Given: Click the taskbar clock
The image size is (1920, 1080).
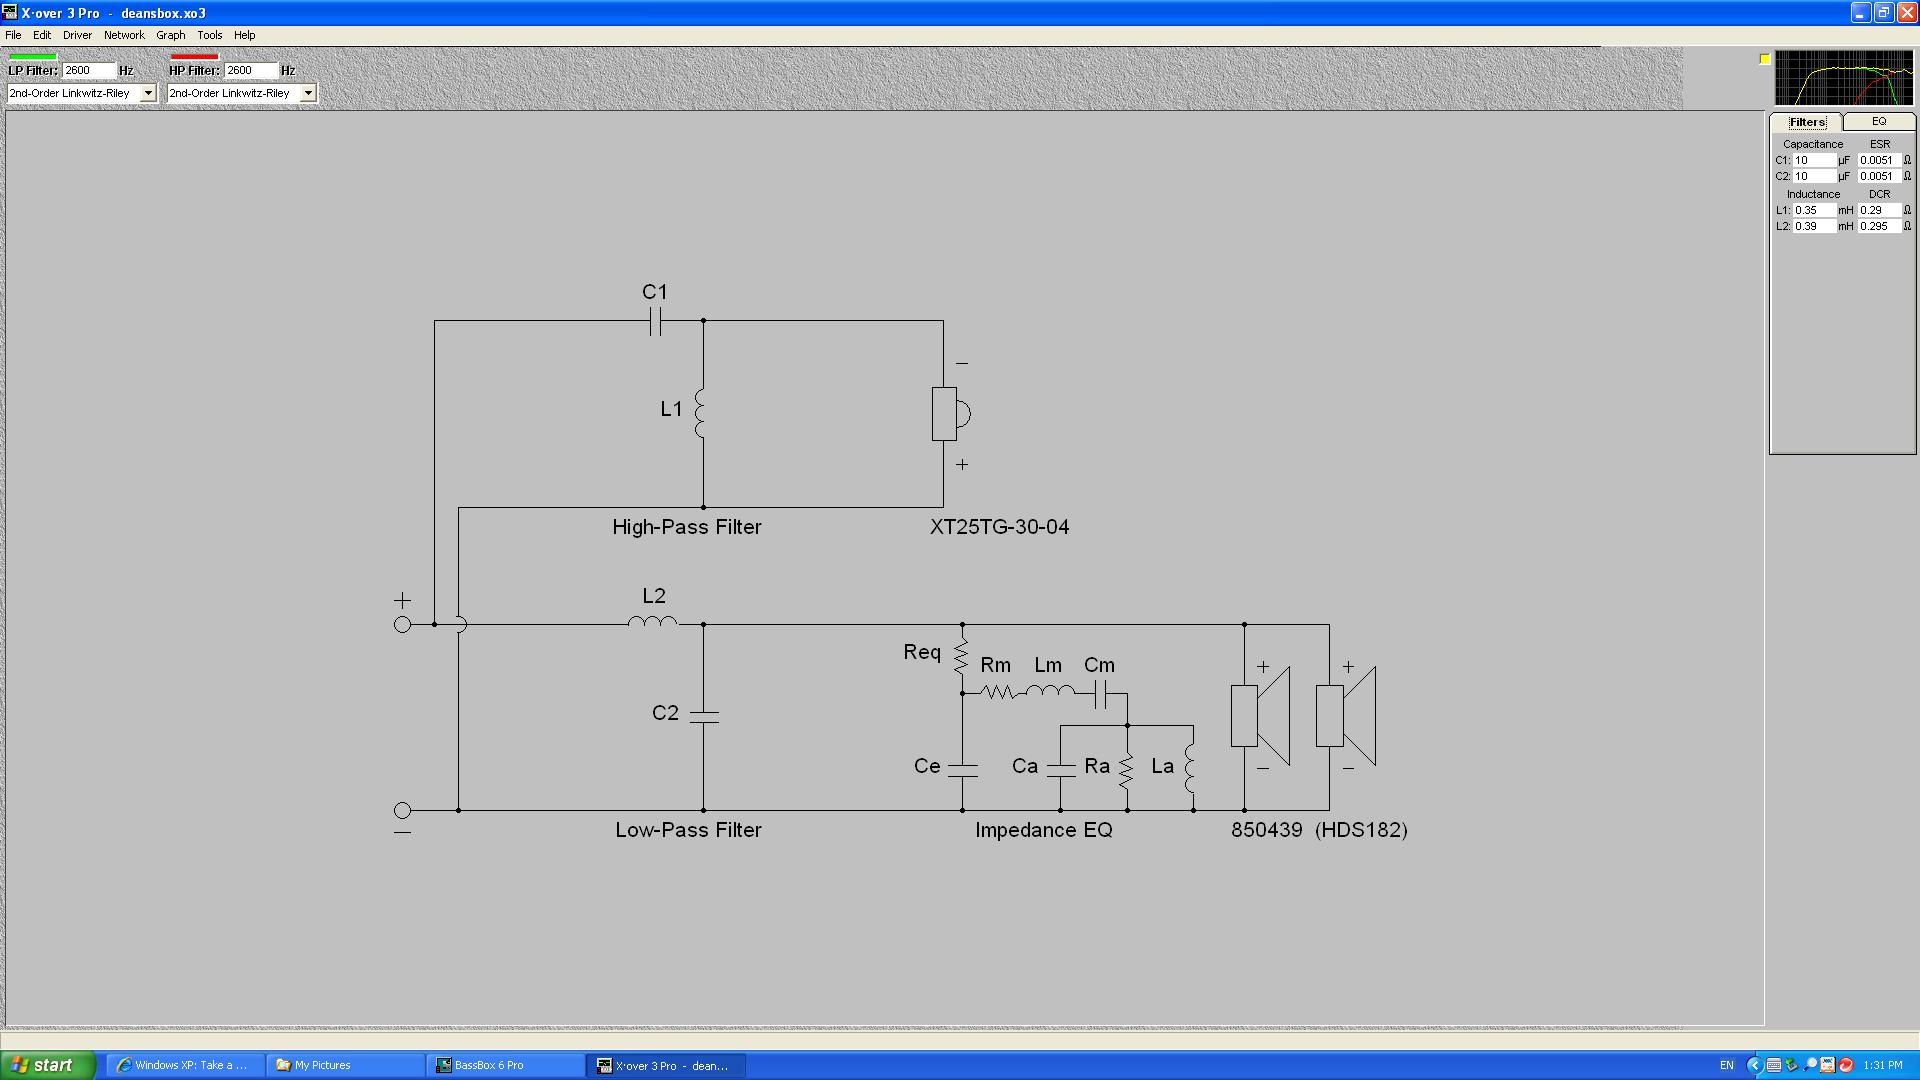Looking at the screenshot, I should pos(1883,1065).
